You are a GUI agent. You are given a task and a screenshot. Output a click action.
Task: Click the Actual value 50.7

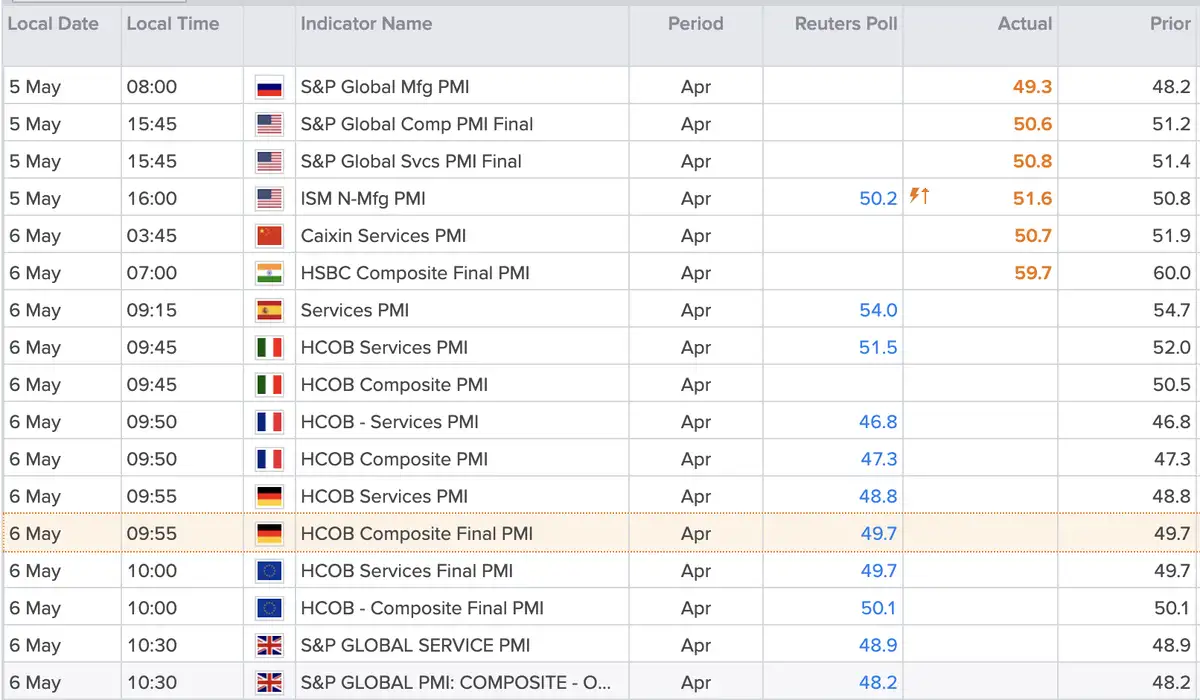(1032, 236)
